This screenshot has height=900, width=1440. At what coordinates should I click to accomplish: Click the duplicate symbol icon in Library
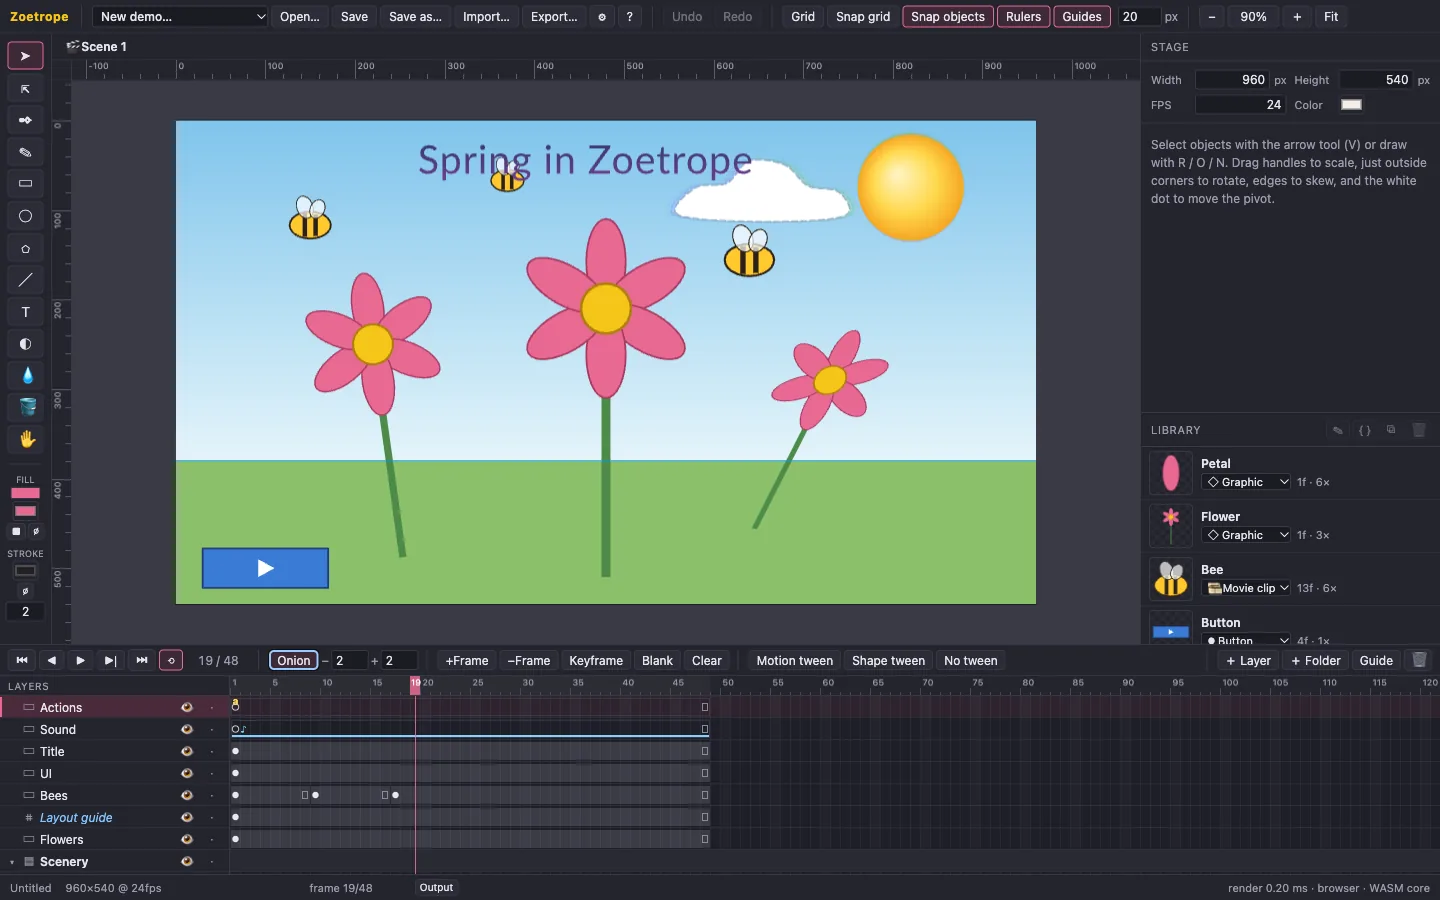click(1391, 430)
